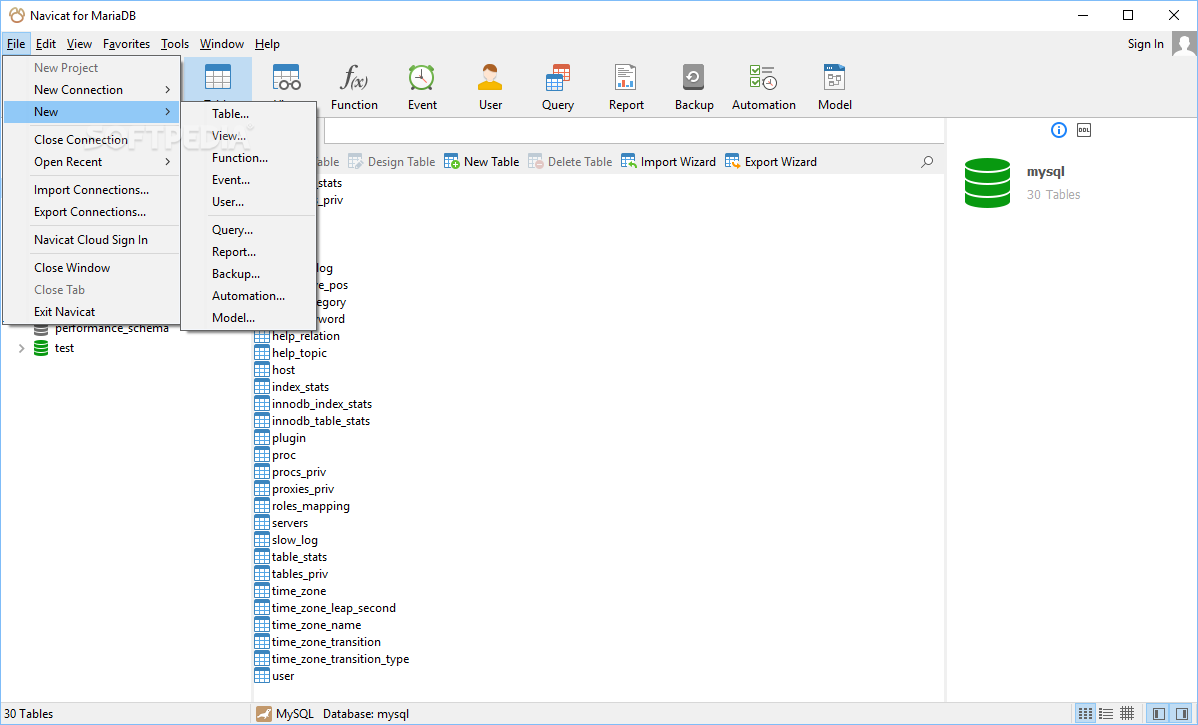The width and height of the screenshot is (1198, 725).
Task: Choose Event... from the New submenu
Action: (249, 180)
